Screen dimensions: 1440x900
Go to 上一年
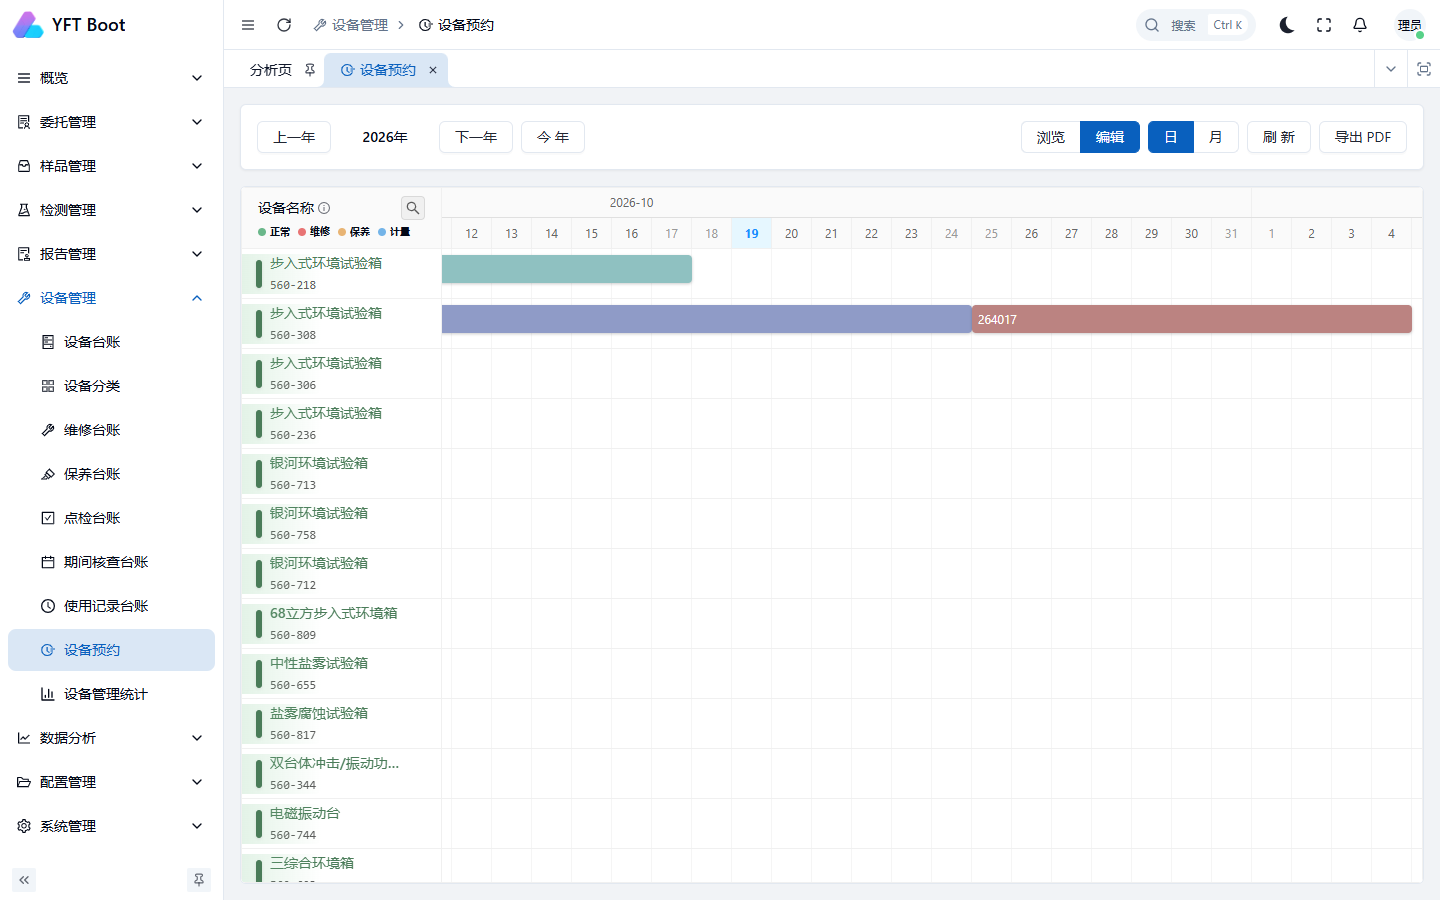click(x=294, y=137)
